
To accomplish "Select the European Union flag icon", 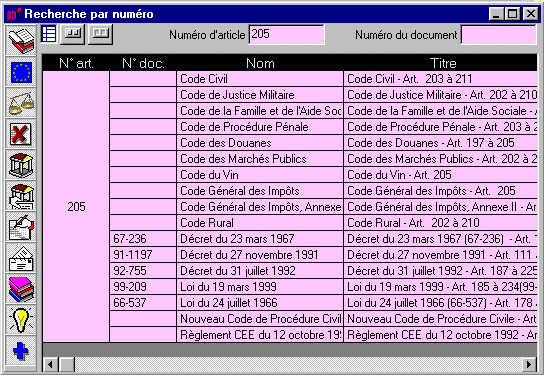I will 21,72.
